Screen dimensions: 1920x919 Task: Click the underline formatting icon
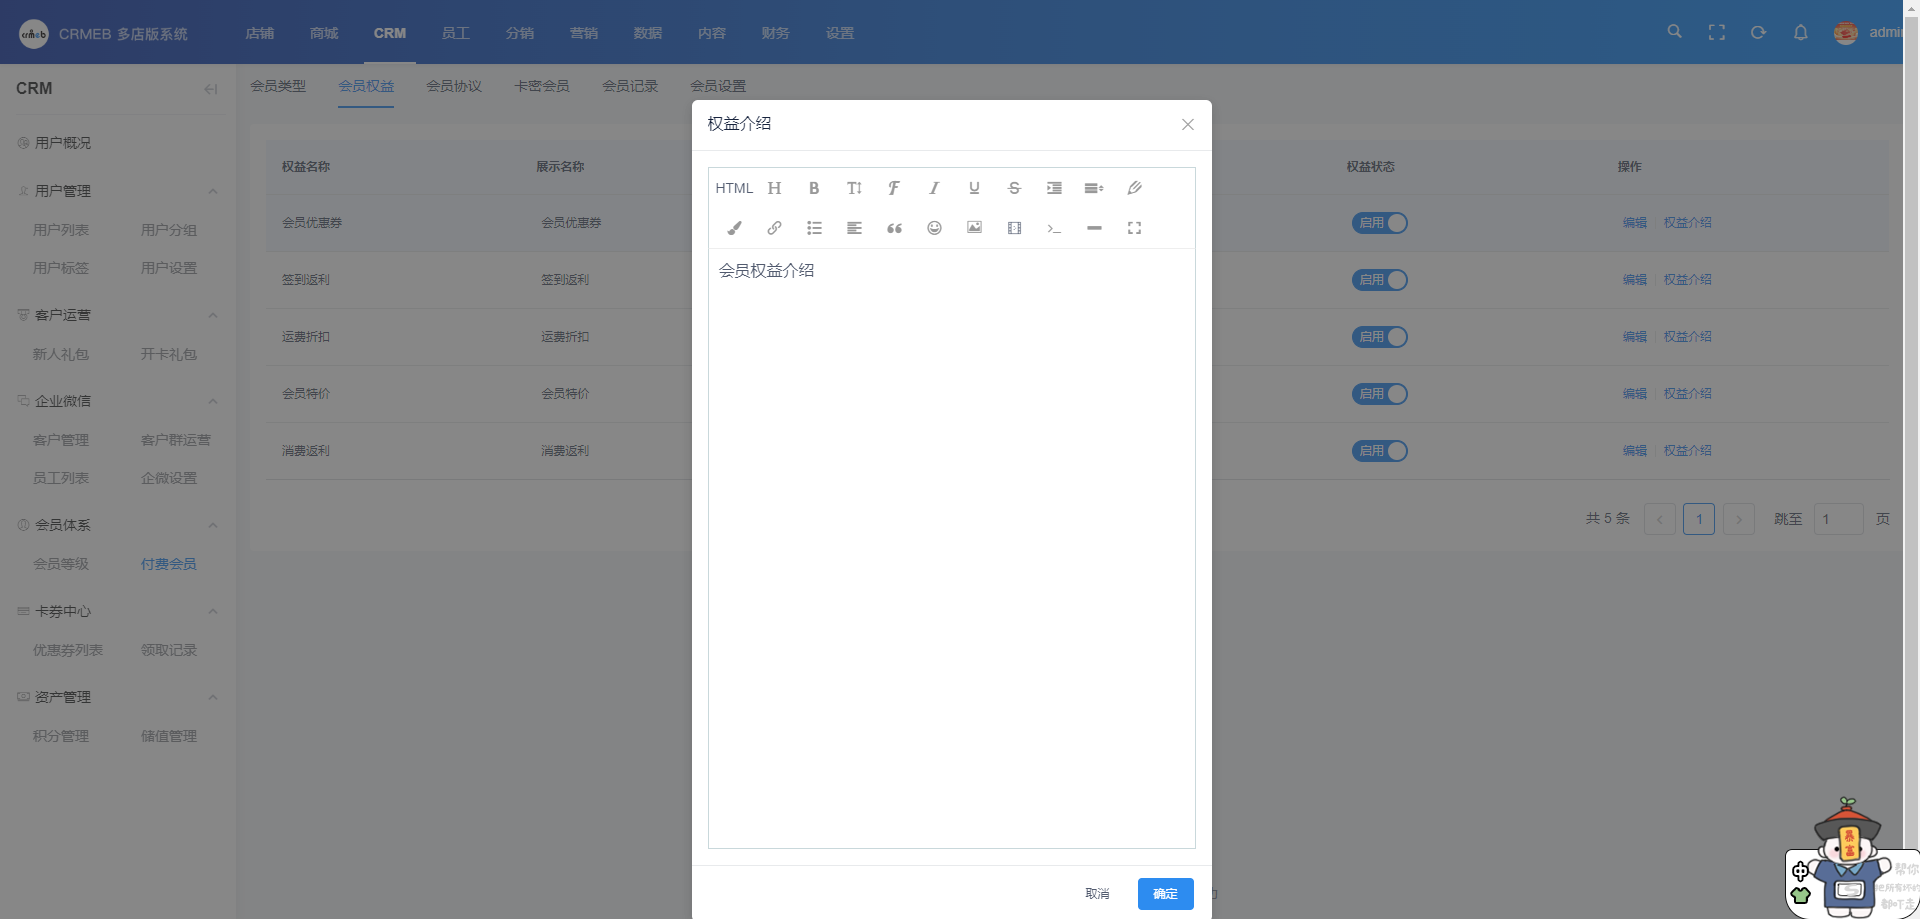coord(974,188)
